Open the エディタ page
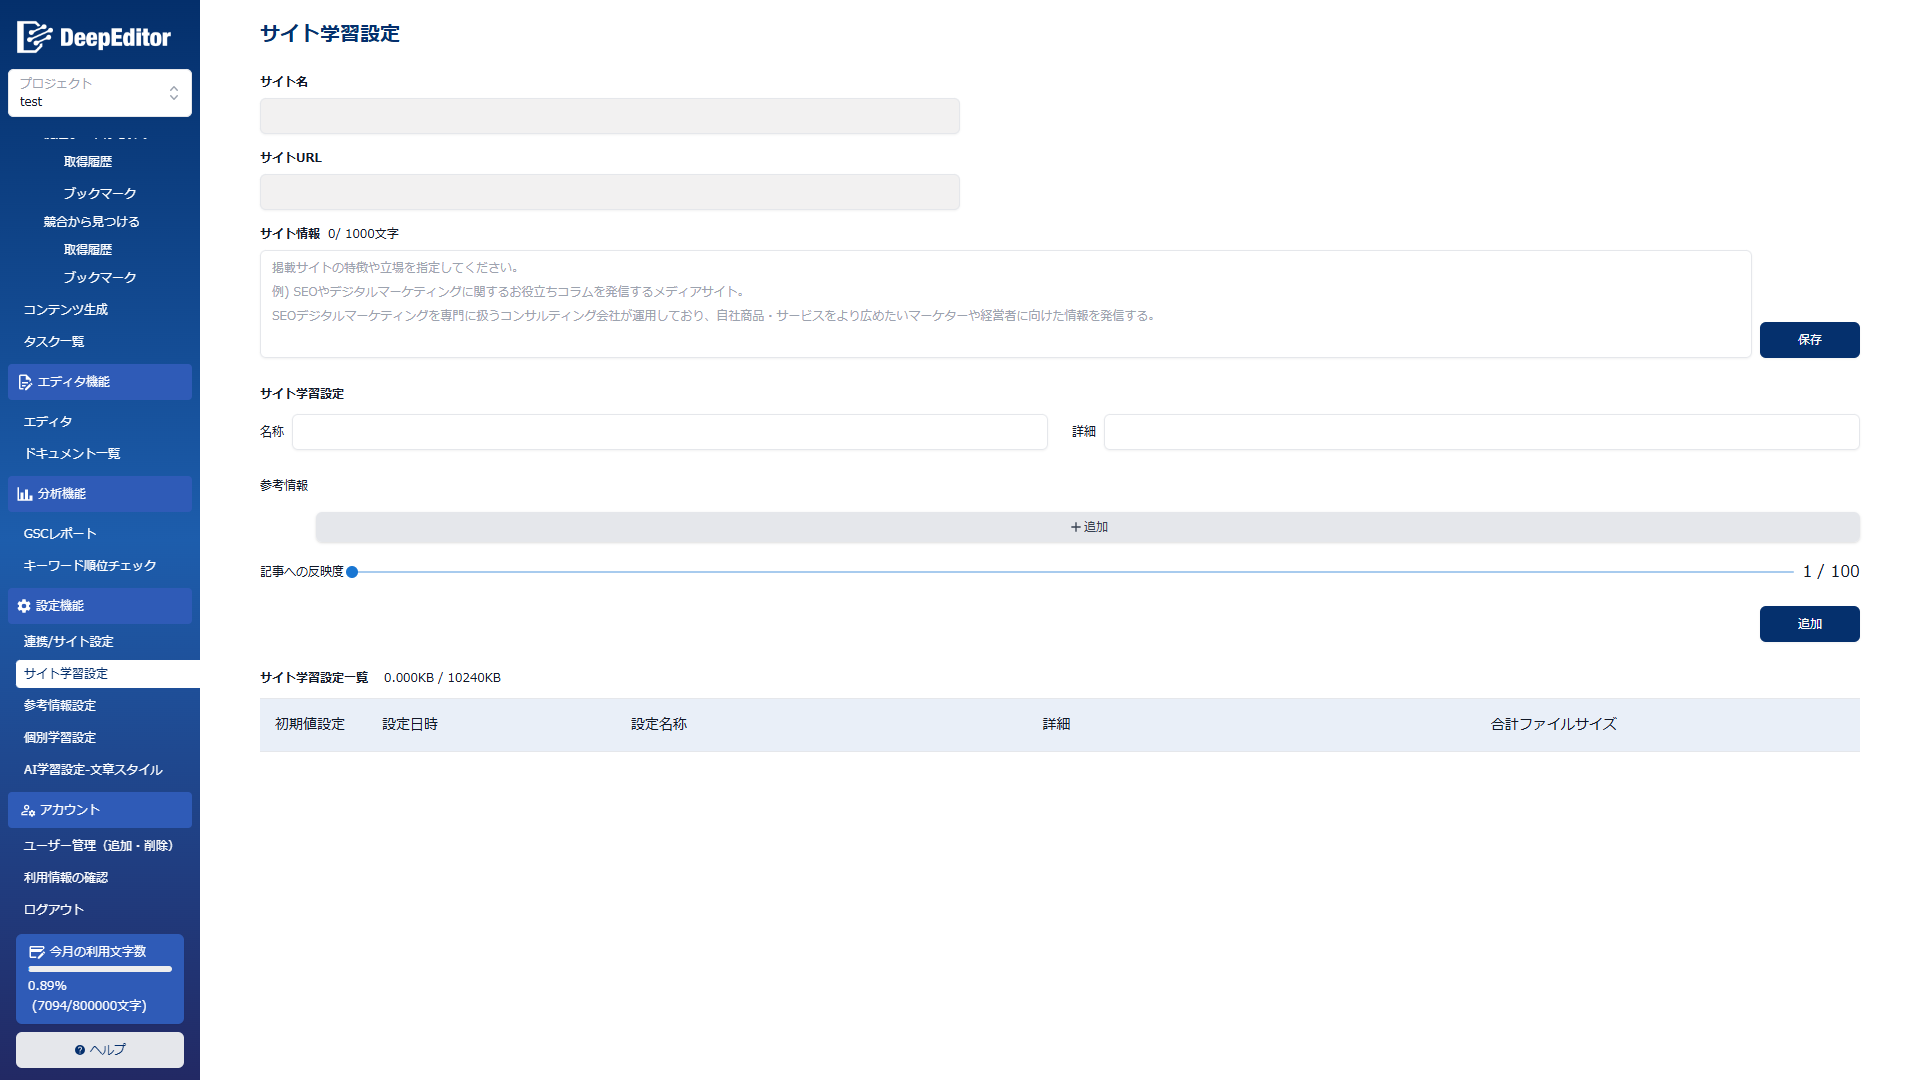1920x1080 pixels. [48, 422]
